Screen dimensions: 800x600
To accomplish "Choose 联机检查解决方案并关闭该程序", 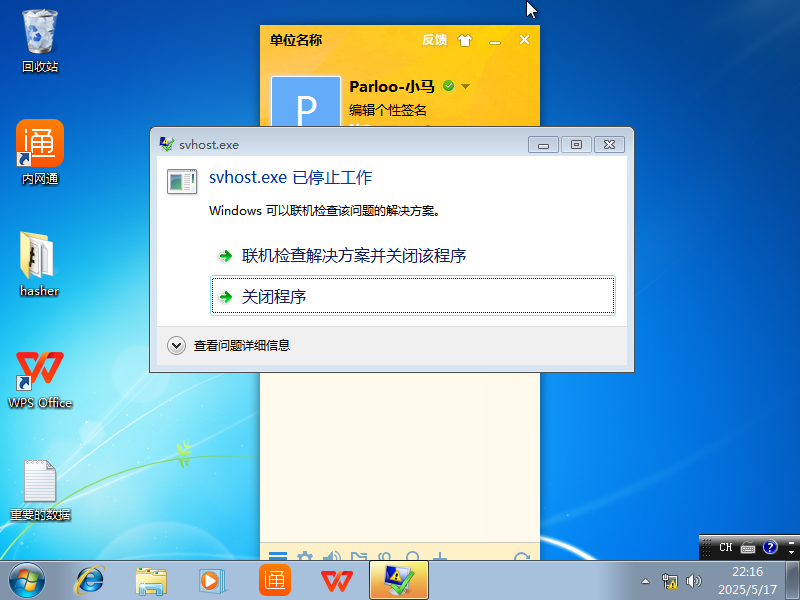I will 353,256.
